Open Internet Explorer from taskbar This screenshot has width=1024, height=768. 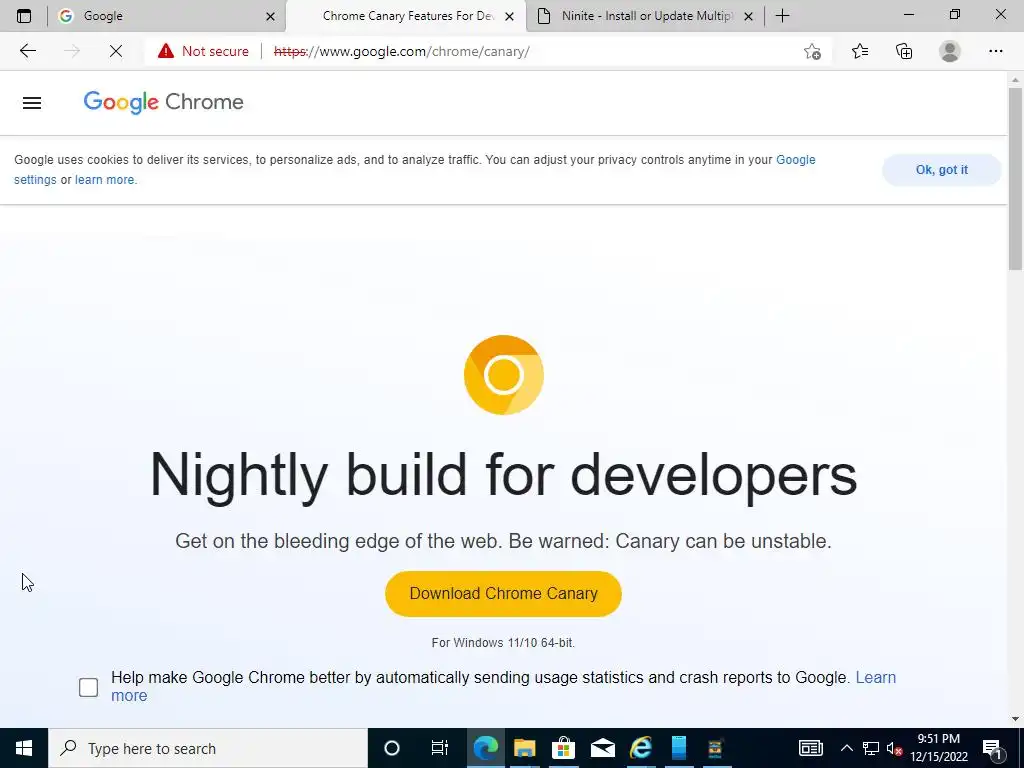[641, 748]
